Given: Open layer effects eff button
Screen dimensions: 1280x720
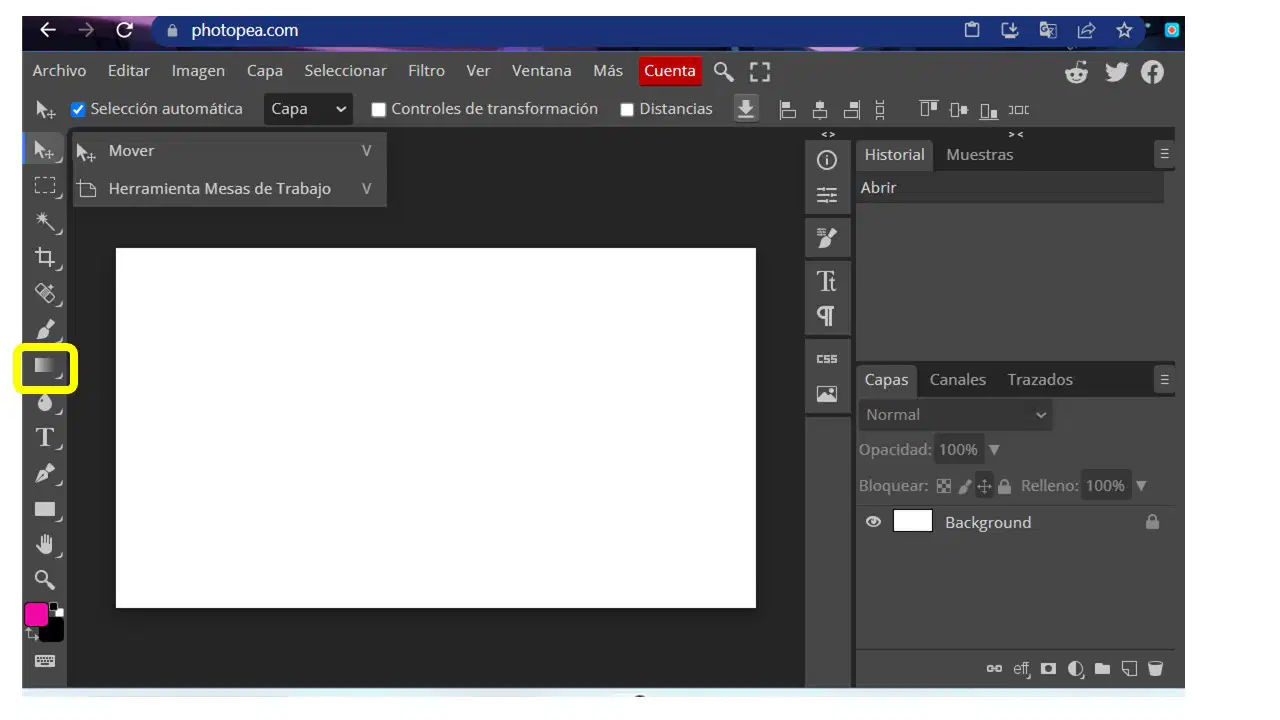Looking at the screenshot, I should (x=1021, y=669).
